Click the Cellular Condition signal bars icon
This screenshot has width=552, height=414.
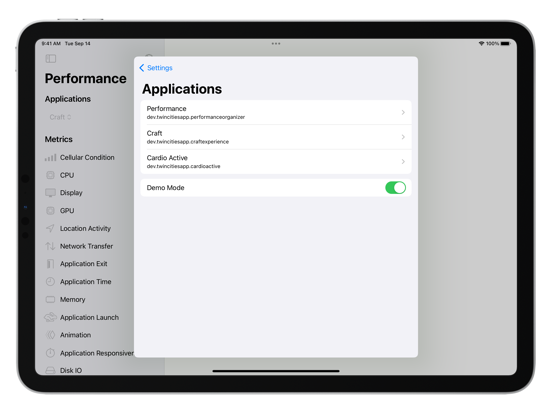pos(50,158)
